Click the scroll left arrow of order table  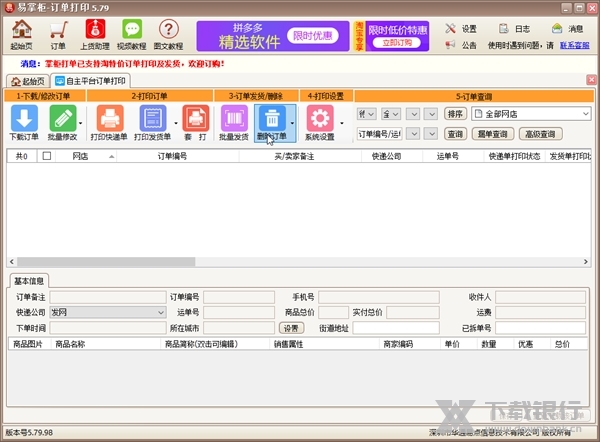tap(12, 262)
